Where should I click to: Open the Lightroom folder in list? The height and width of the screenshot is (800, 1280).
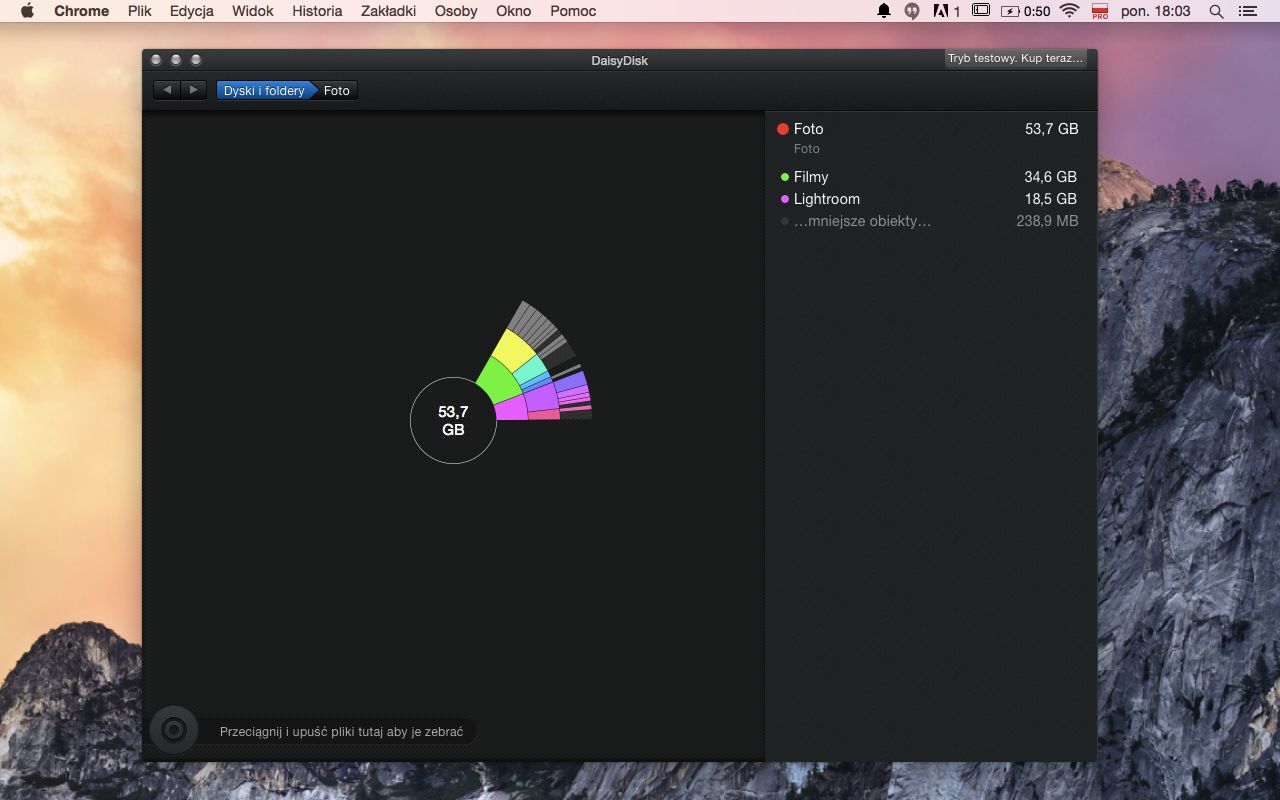pyautogui.click(x=929, y=199)
